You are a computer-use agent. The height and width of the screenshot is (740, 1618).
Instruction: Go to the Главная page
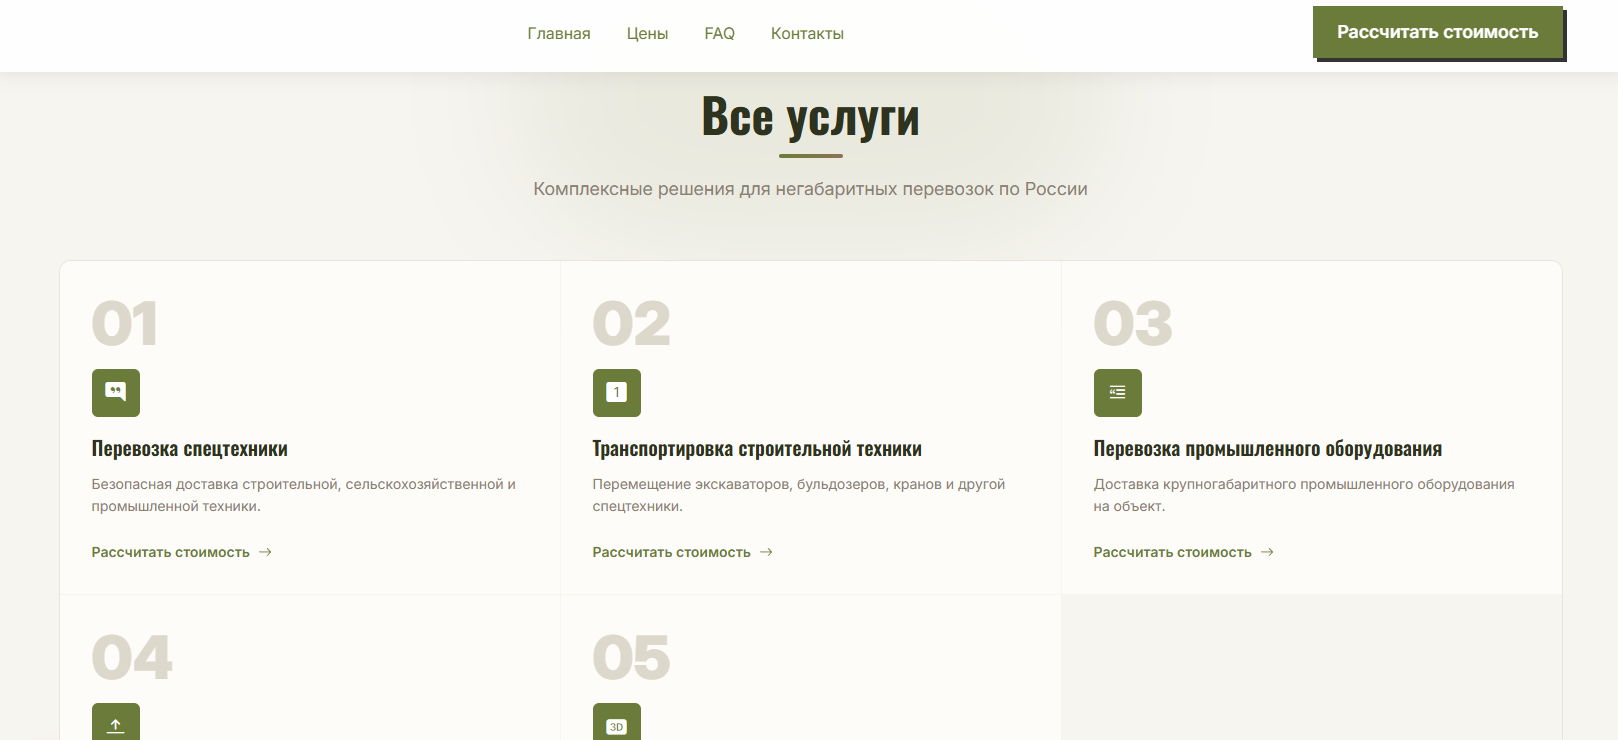[x=558, y=34]
